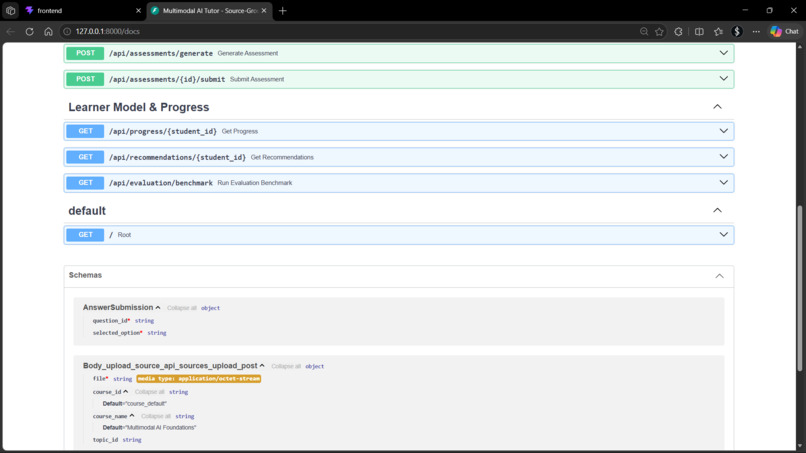The height and width of the screenshot is (453, 806).
Task: Click Default "Multimodal AI Foundations" text
Action: click(149, 427)
